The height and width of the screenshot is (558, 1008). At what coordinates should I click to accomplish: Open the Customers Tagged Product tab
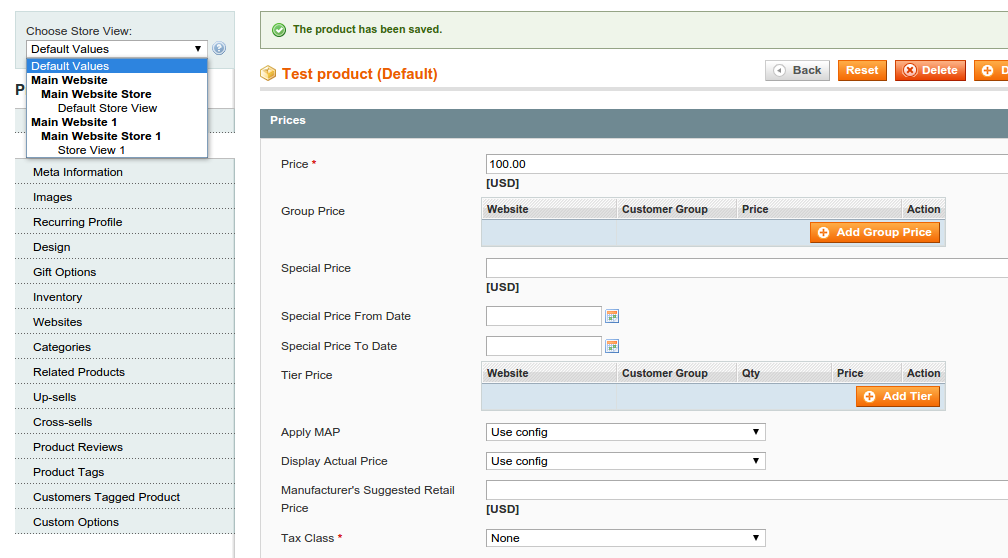(x=125, y=498)
